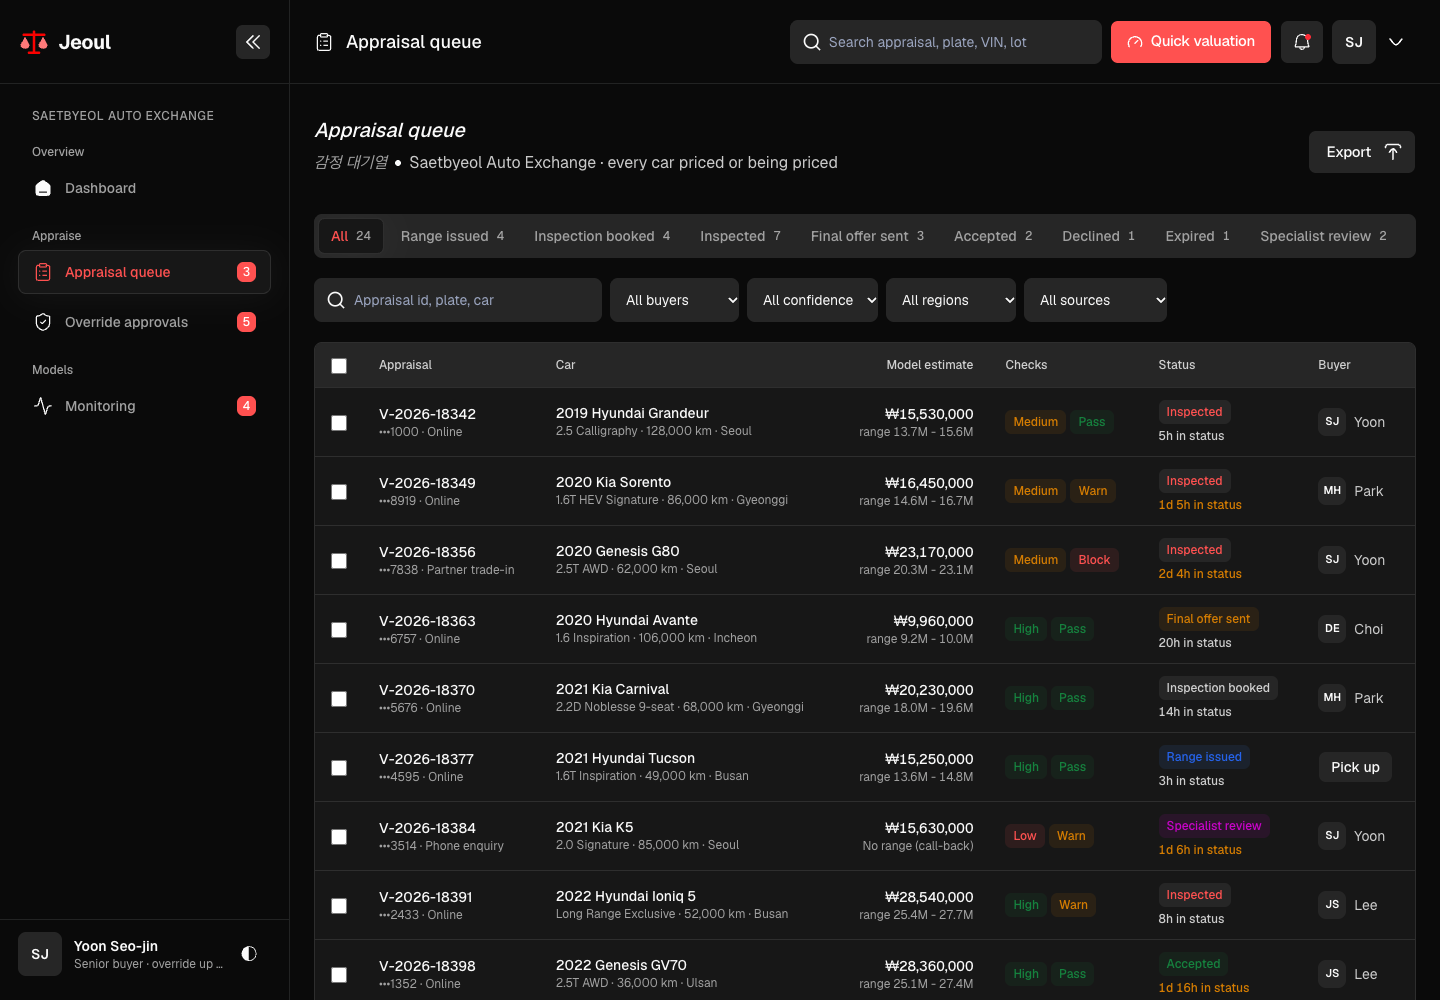1440x1000 pixels.
Task: Expand the All sources dropdown
Action: click(1095, 300)
